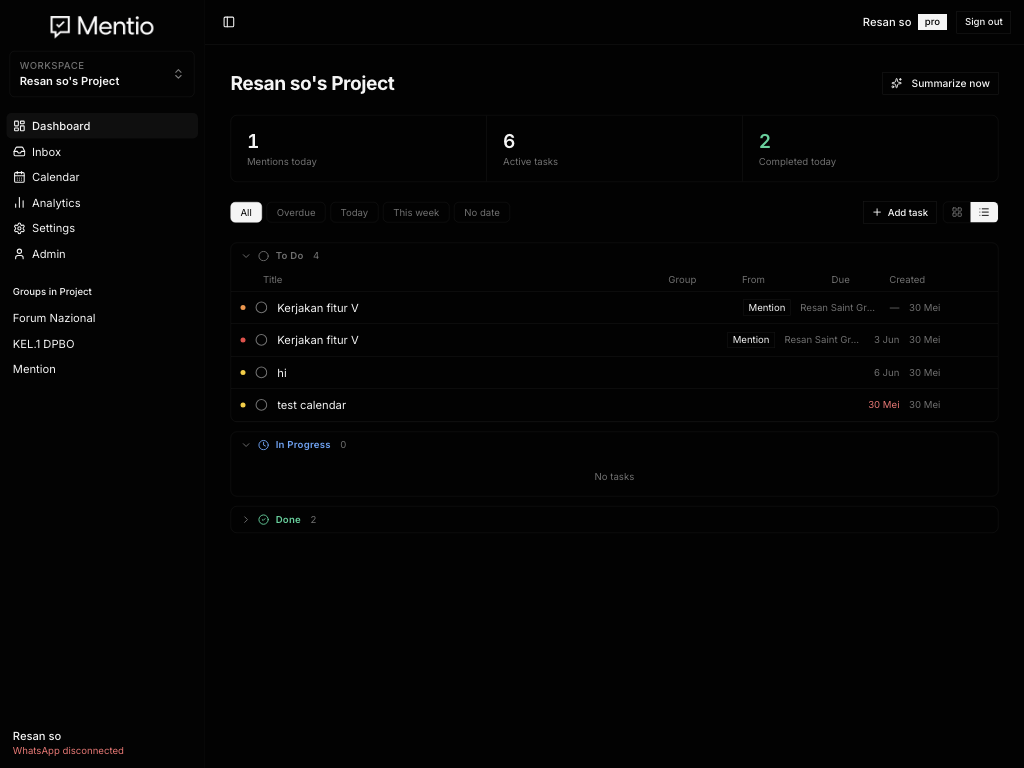The height and width of the screenshot is (768, 1024).
Task: Click the Inbox tray icon
Action: [20, 152]
